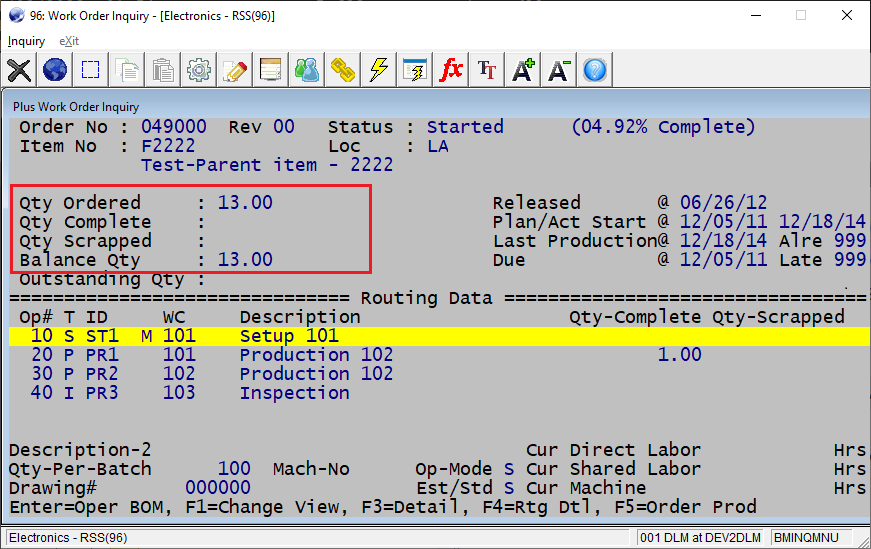Screen dimensions: 871x549
Task: Click the Balance Qty 13.00 value
Action: click(x=245, y=259)
